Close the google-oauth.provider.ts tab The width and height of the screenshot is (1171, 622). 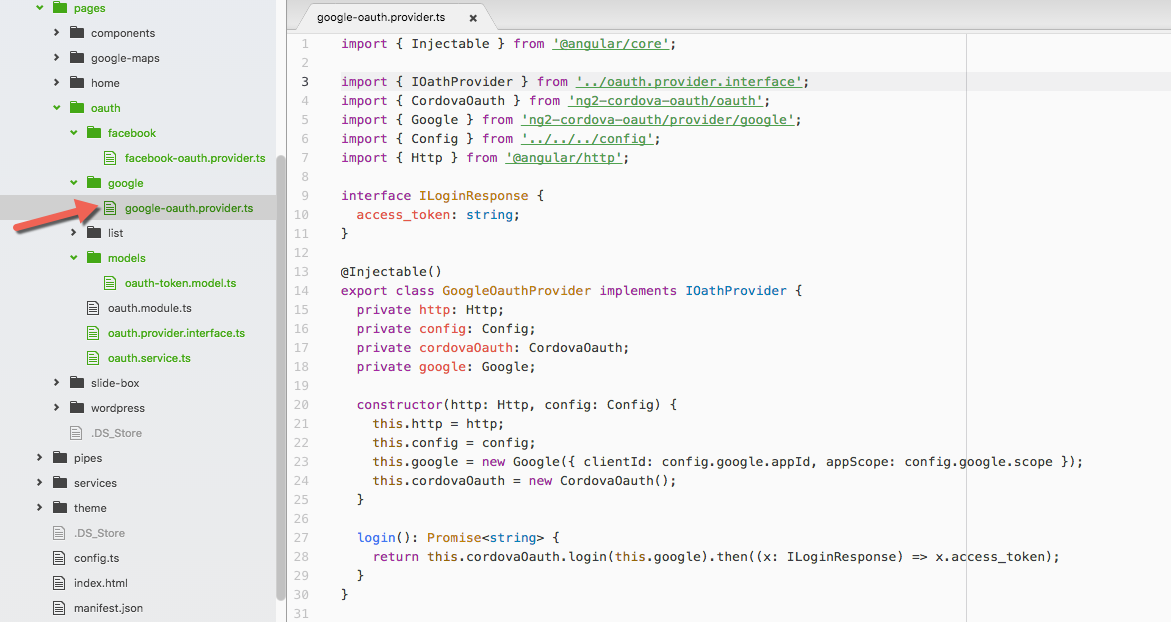473,18
